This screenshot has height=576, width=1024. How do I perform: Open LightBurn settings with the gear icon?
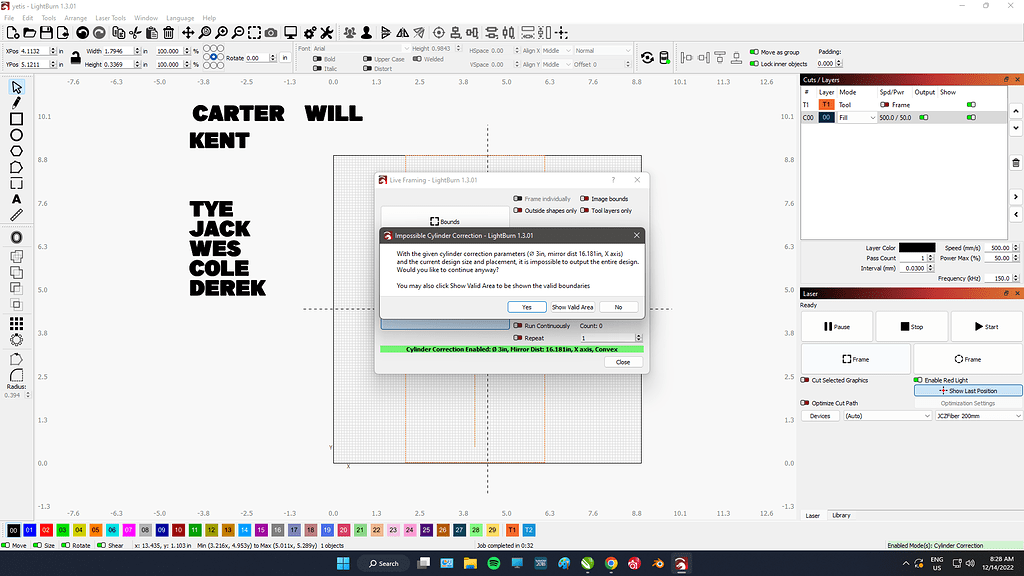[308, 32]
